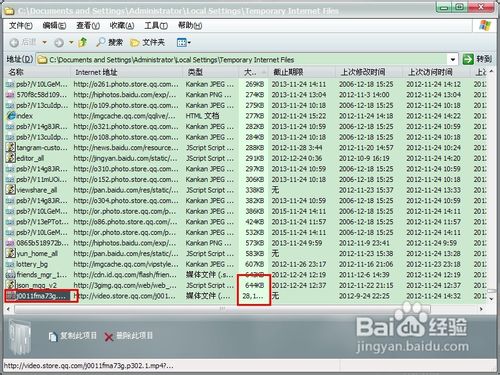The width and height of the screenshot is (500, 375).
Task: Sort by Expiry (截止期限) column header
Action: click(x=302, y=72)
